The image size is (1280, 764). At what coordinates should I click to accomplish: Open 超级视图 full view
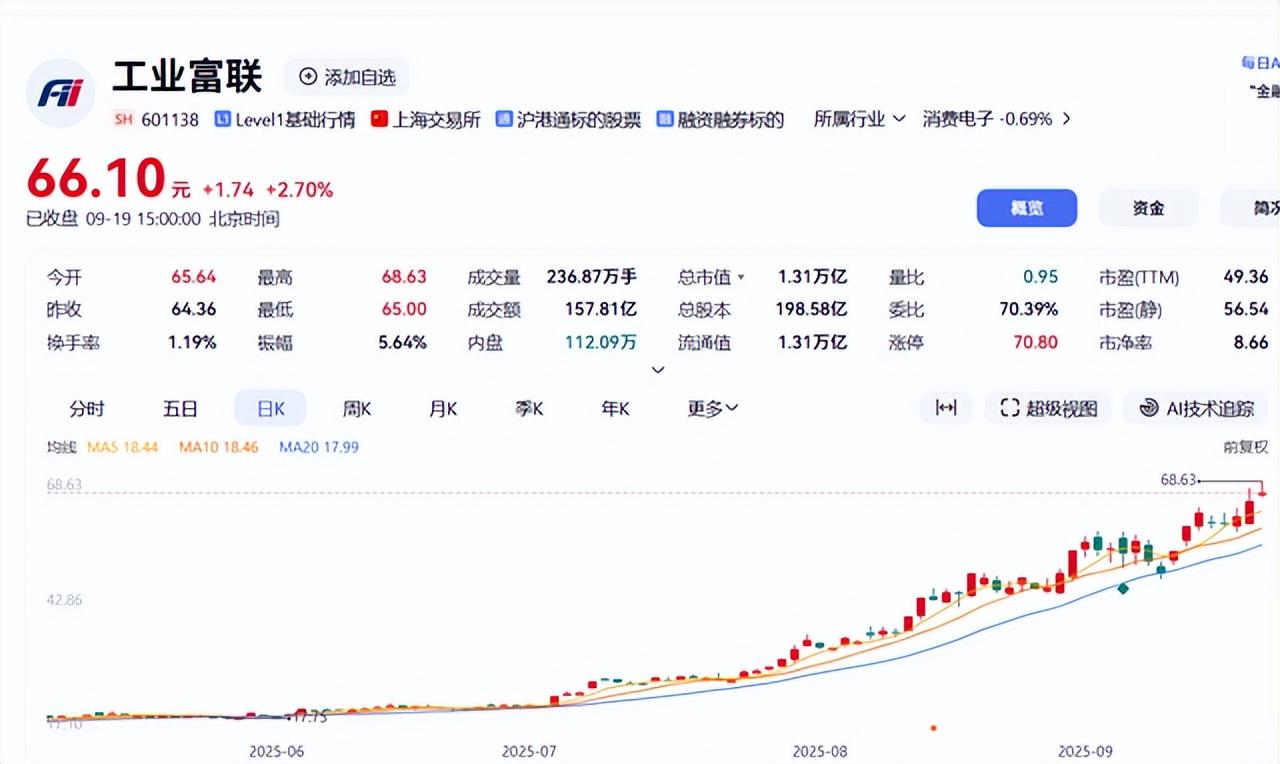pyautogui.click(x=1048, y=407)
